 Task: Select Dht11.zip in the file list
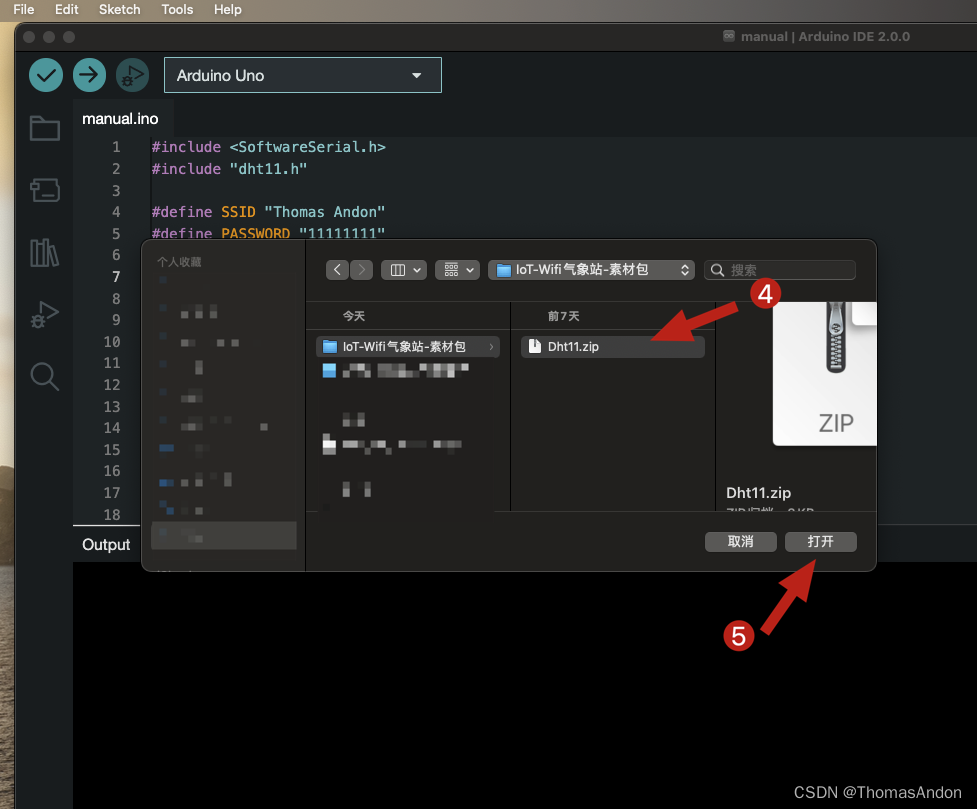[x=612, y=347]
